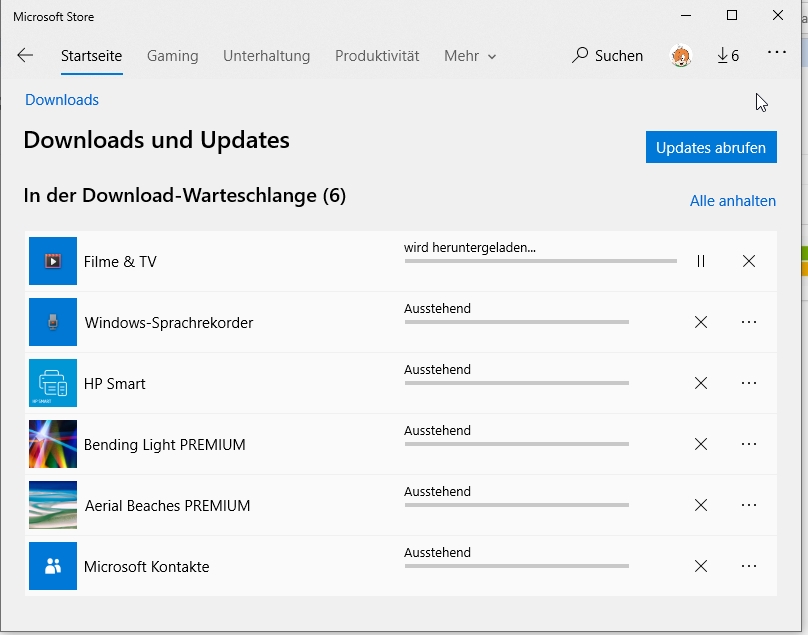Click the Filme & TV progress bar
The width and height of the screenshot is (808, 635).
point(541,261)
